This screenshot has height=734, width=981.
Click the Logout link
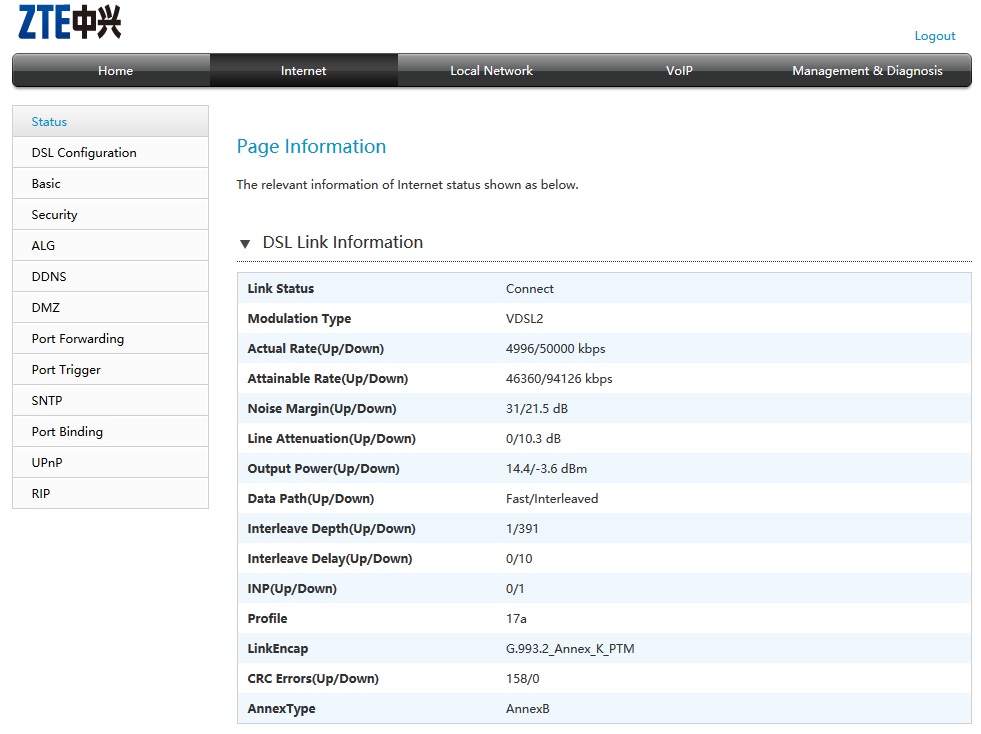click(934, 36)
